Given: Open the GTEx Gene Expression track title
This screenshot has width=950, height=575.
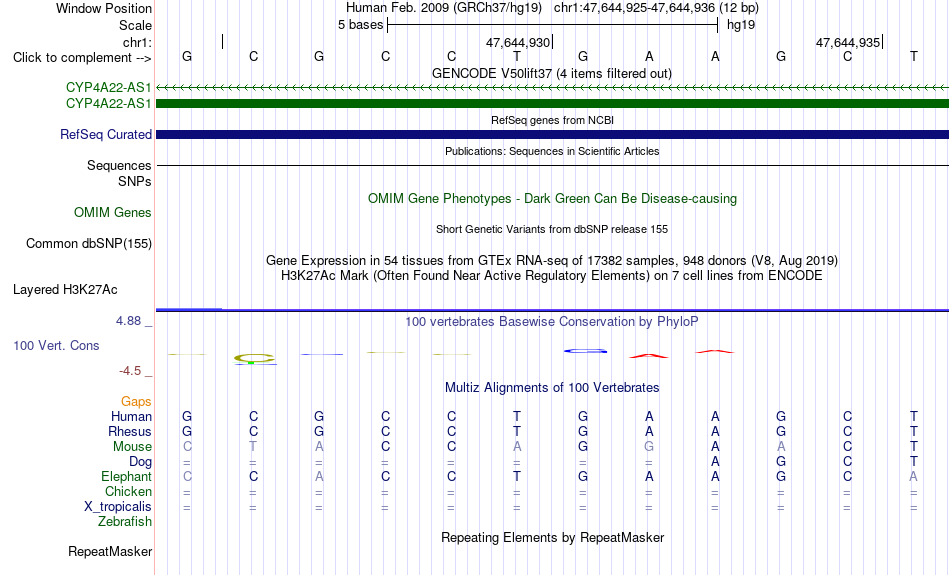Looking at the screenshot, I should pyautogui.click(x=552, y=261).
